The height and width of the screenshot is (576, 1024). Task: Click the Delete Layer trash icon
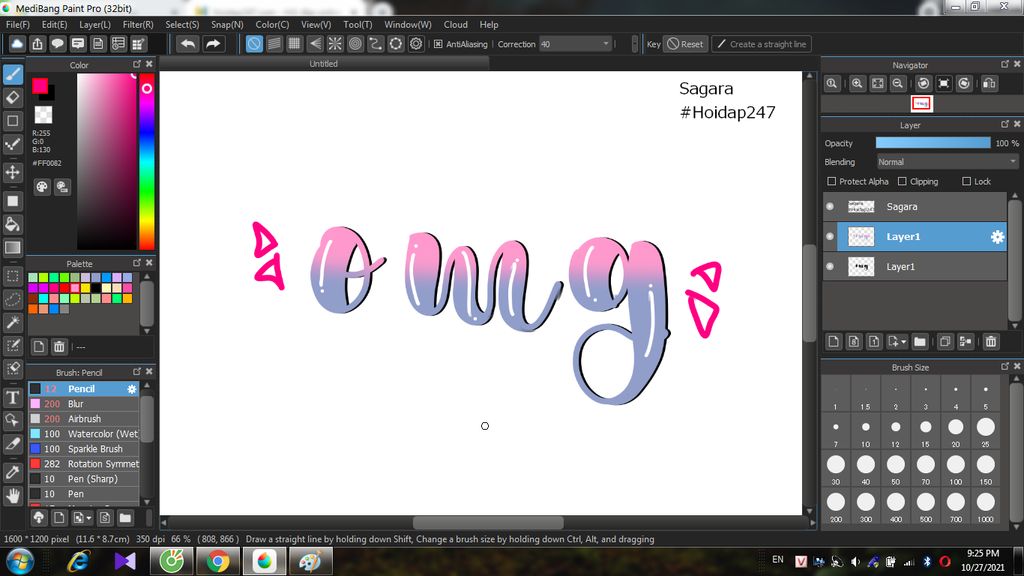tap(990, 342)
